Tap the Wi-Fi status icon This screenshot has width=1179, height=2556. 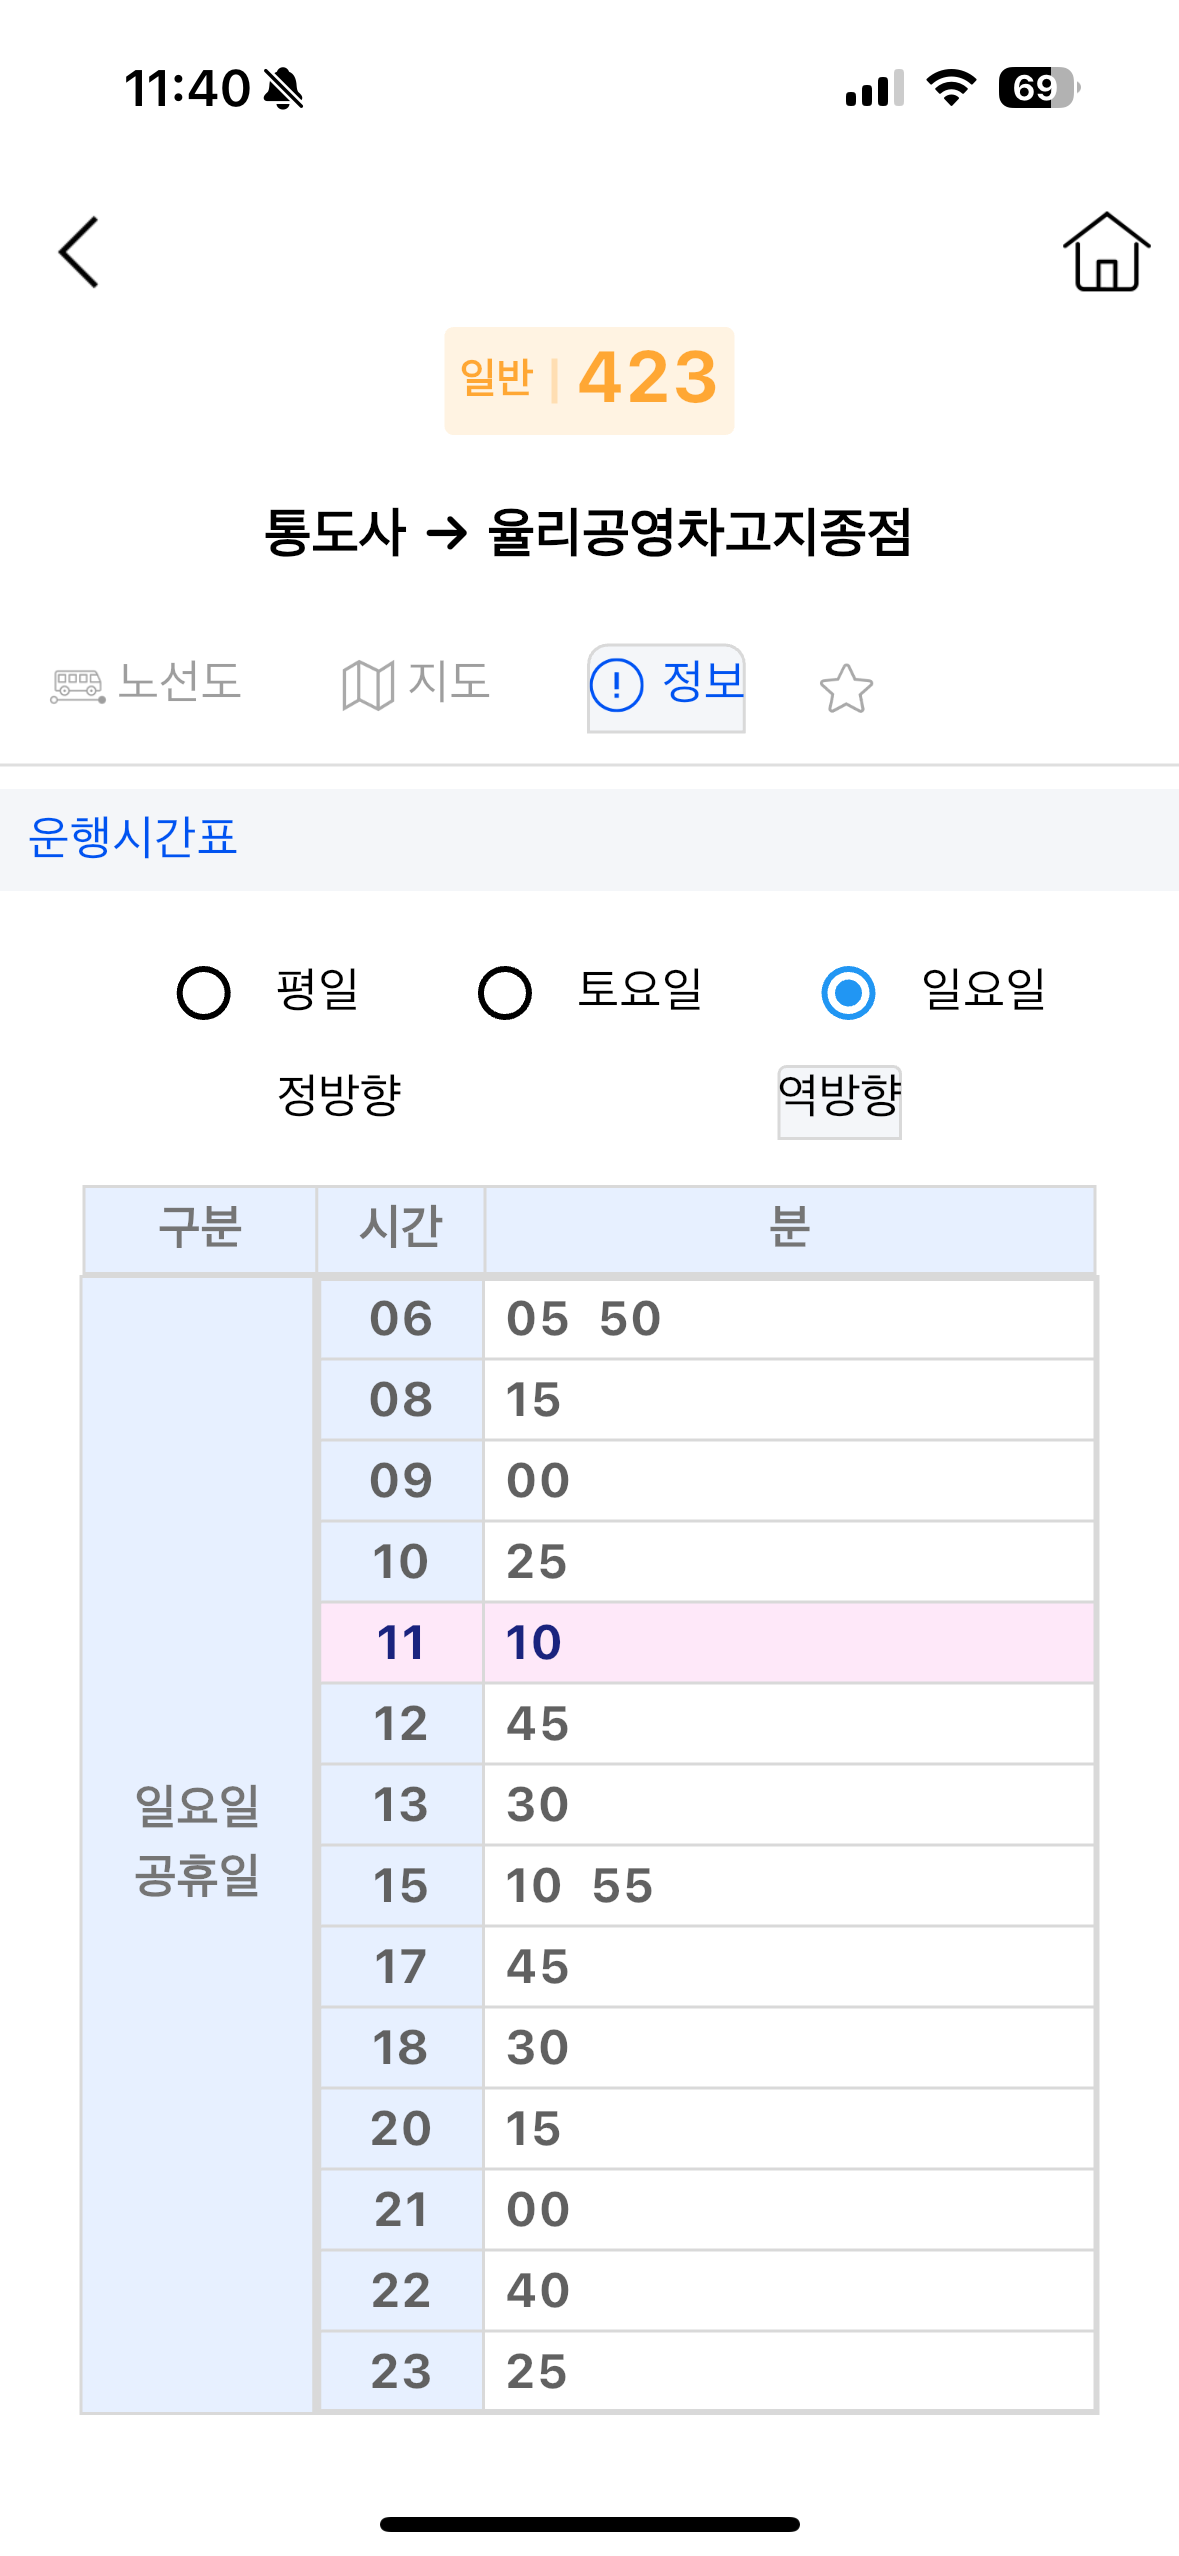pyautogui.click(x=951, y=88)
